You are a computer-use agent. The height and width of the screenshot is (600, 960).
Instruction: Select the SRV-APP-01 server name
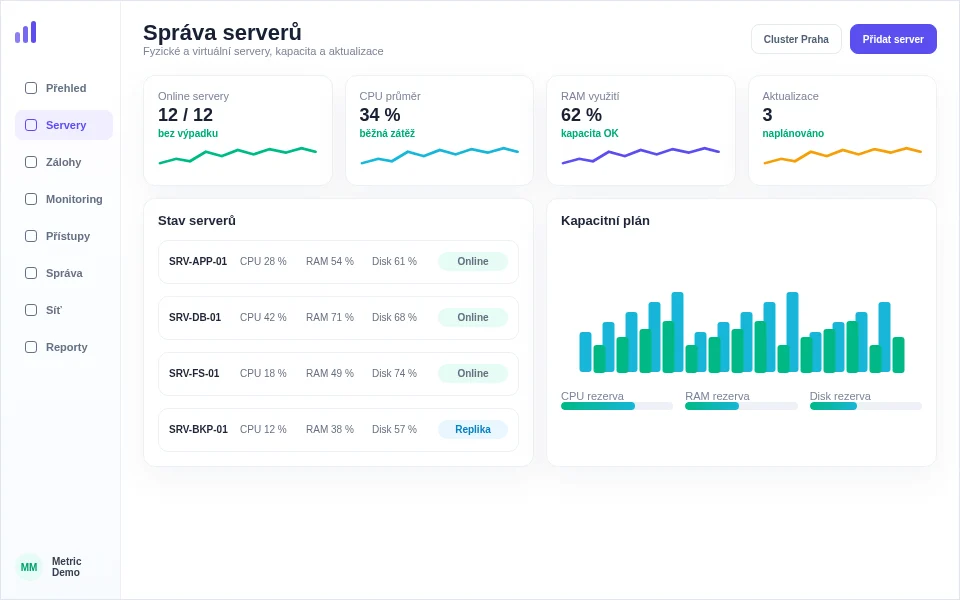[x=198, y=261]
